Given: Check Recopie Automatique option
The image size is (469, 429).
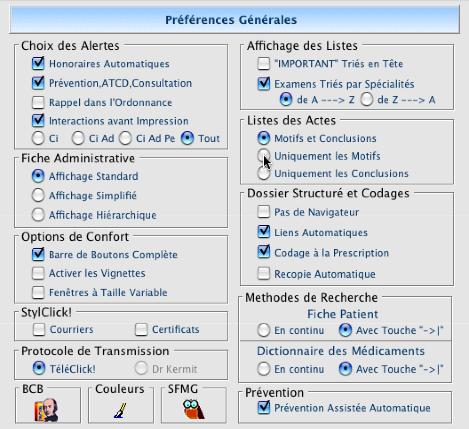Looking at the screenshot, I should tap(264, 274).
